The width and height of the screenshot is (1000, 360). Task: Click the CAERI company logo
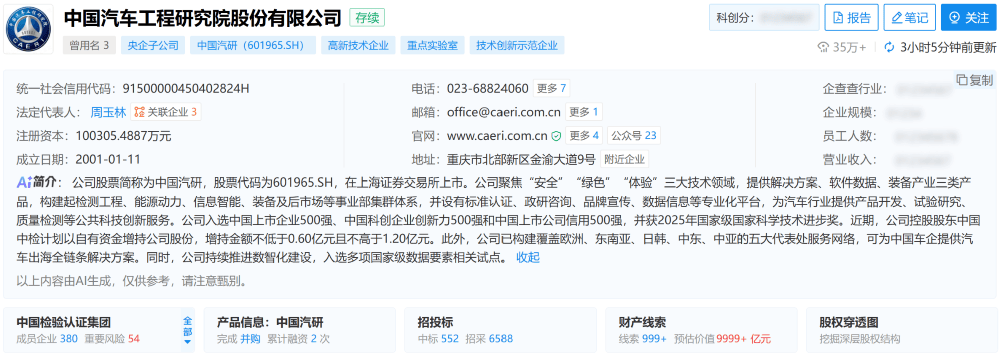tap(28, 28)
